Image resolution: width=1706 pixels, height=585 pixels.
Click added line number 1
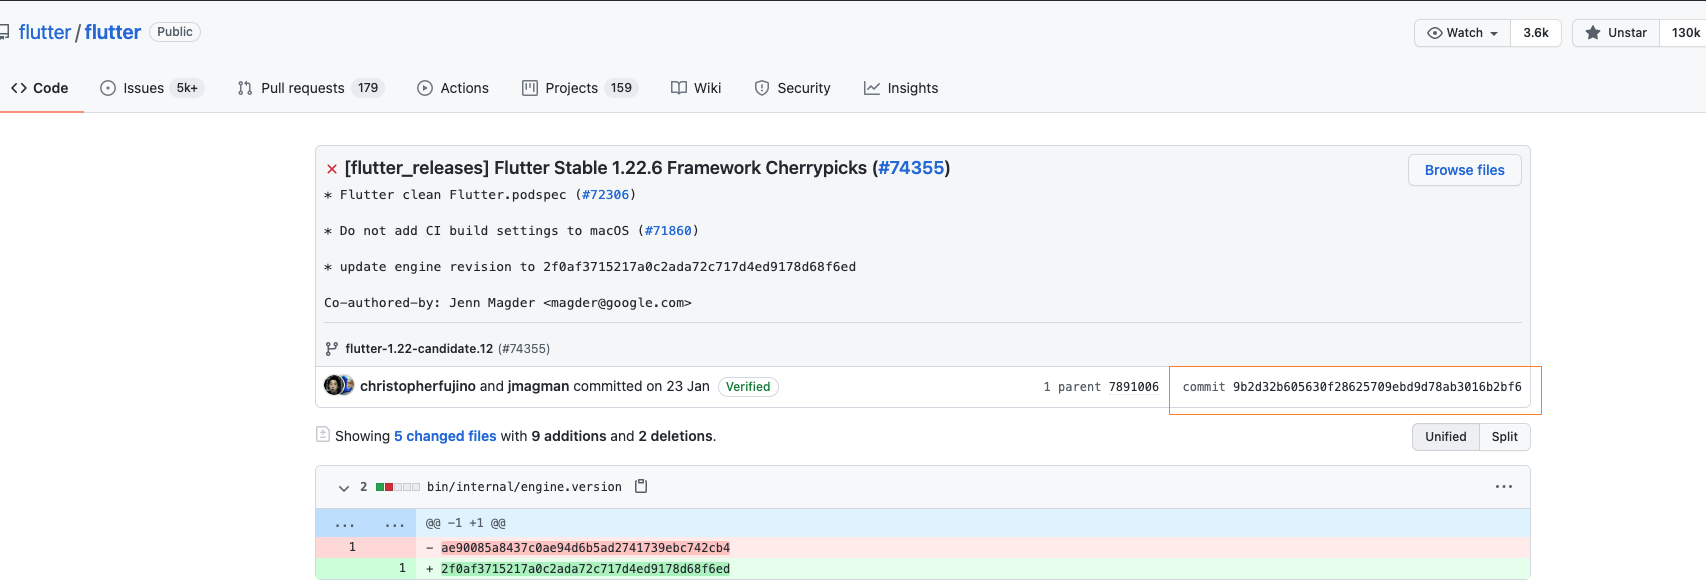coord(402,568)
